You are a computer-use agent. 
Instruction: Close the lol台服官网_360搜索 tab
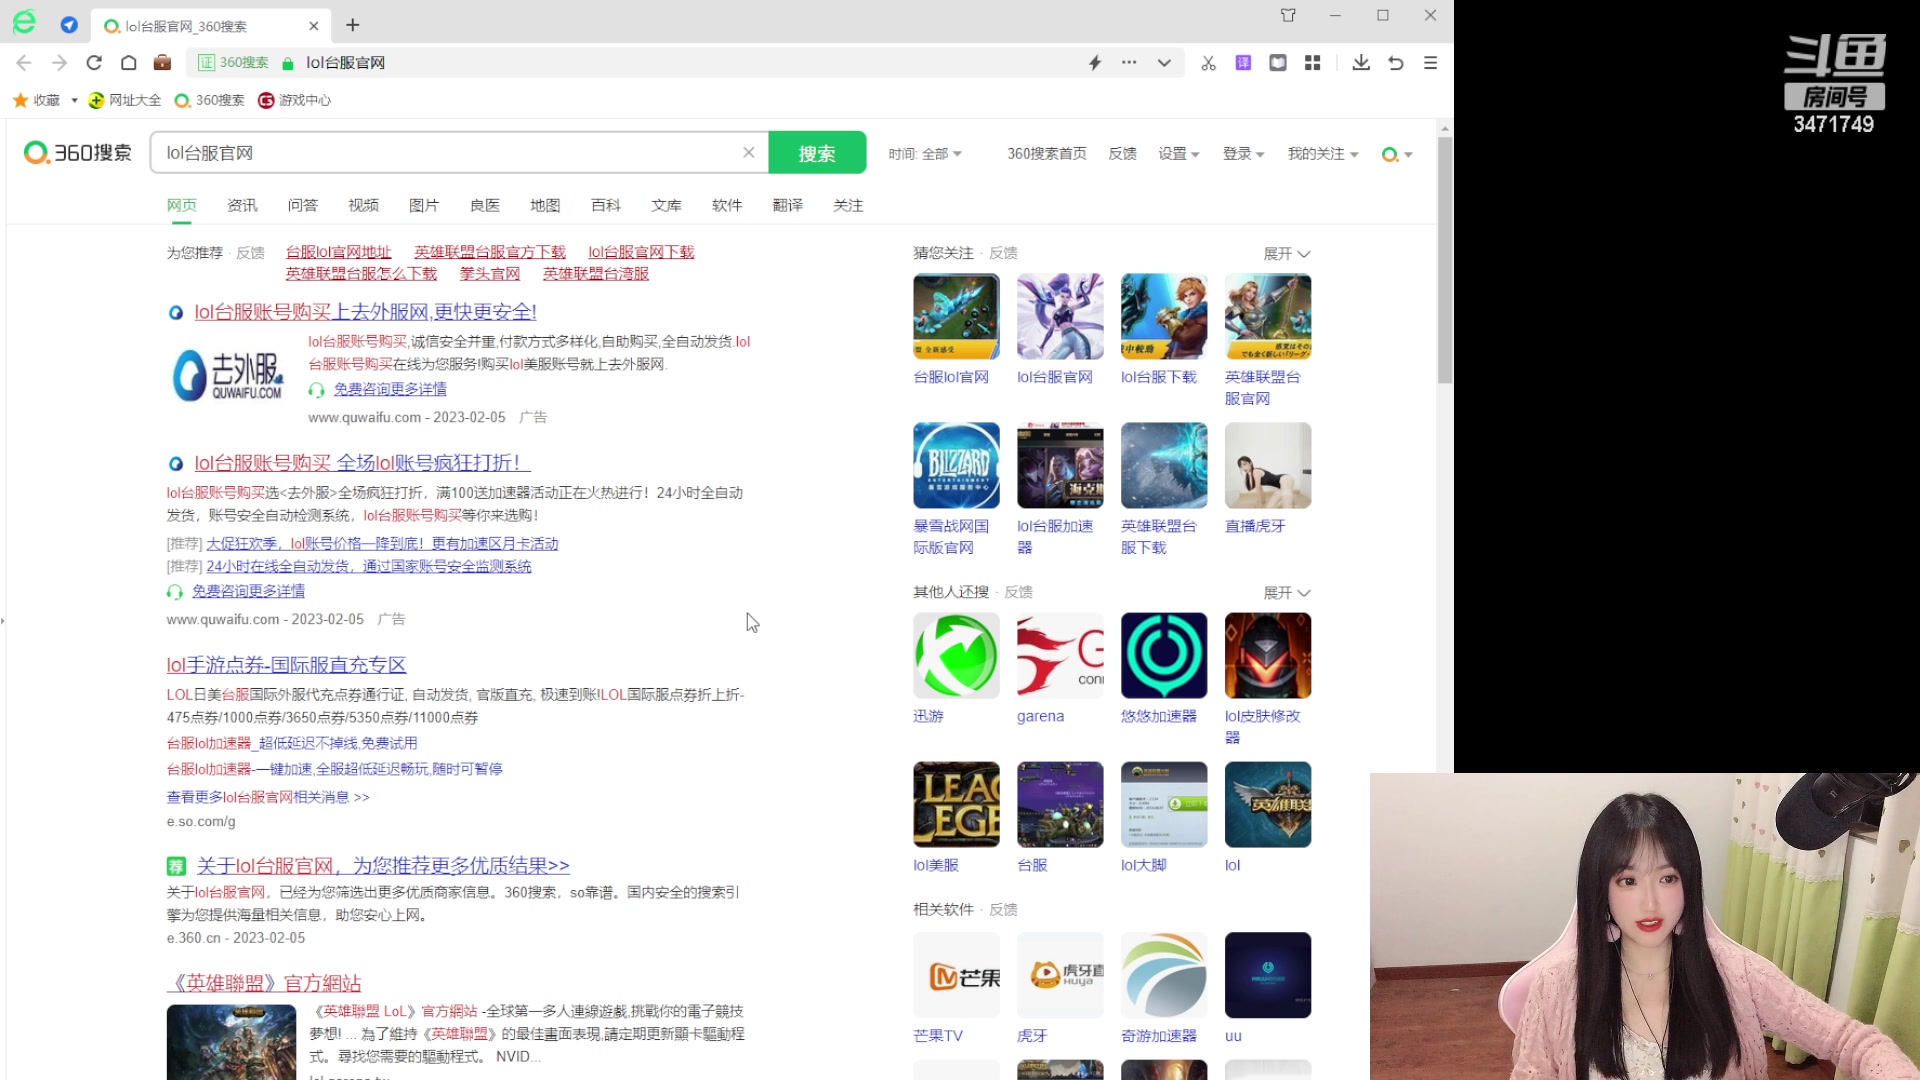314,26
